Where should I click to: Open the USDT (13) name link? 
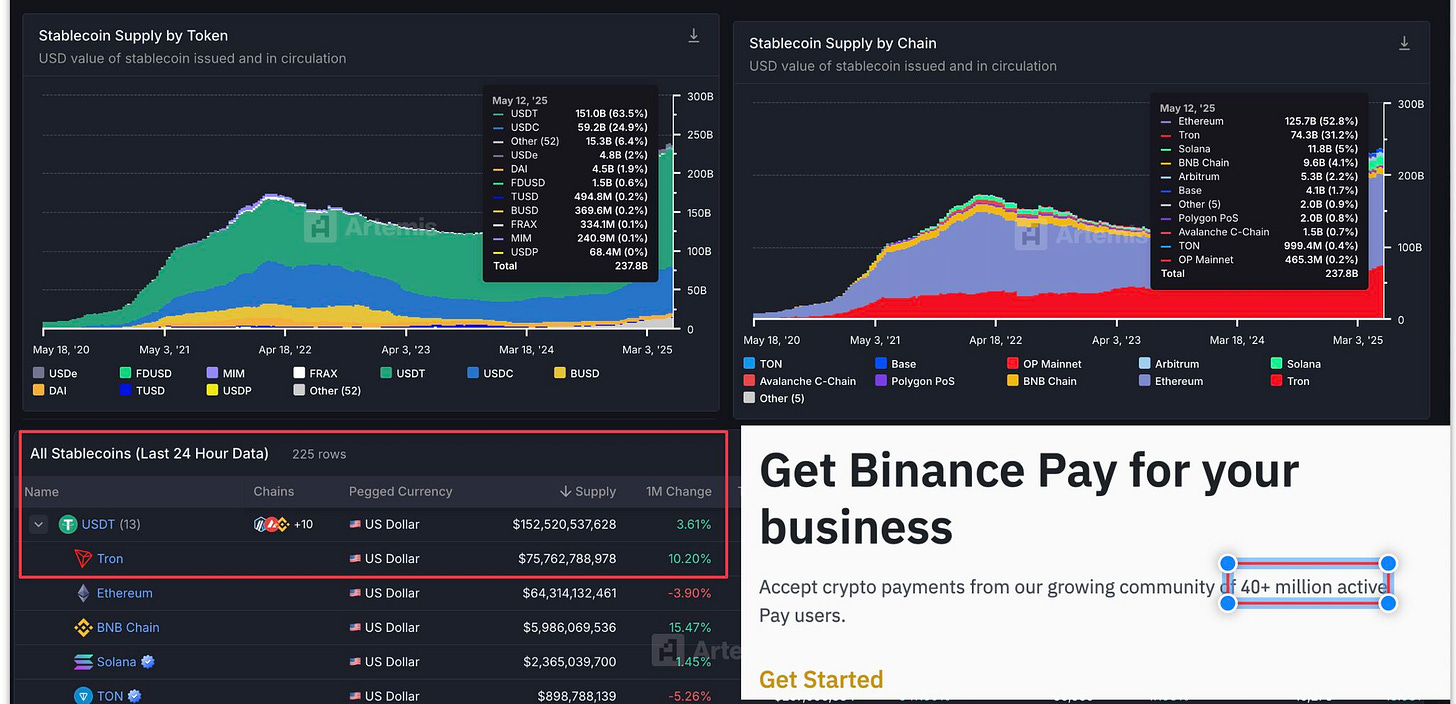112,524
